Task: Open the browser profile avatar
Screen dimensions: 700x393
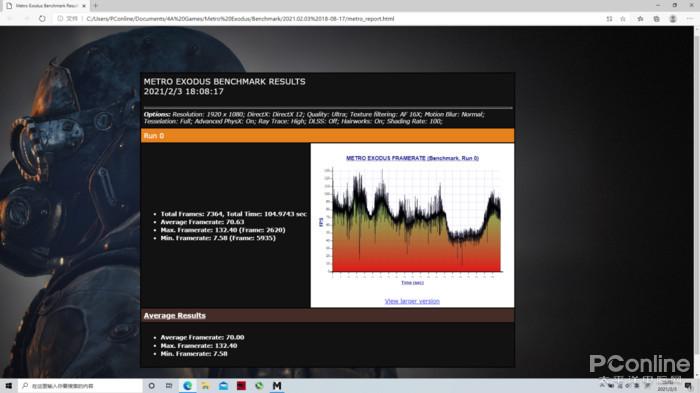Action: click(673, 19)
